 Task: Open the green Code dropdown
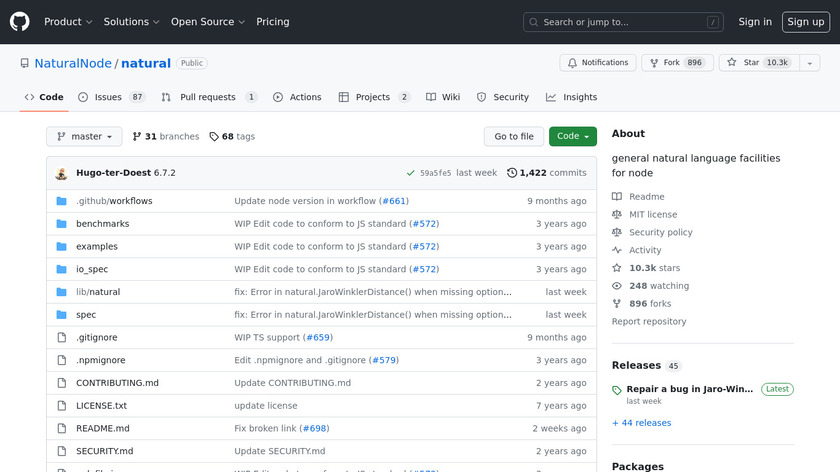pyautogui.click(x=572, y=137)
